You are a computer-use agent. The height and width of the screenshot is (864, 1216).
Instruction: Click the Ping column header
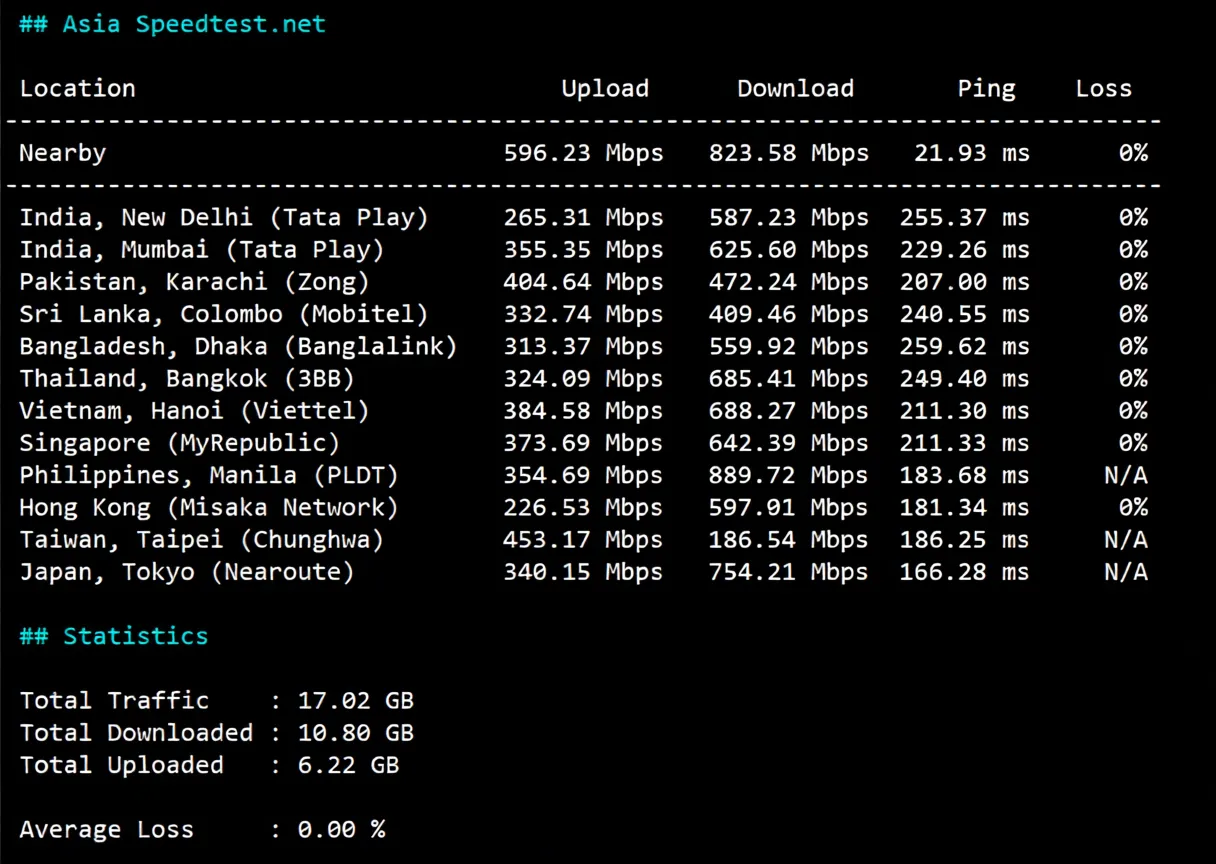(986, 88)
